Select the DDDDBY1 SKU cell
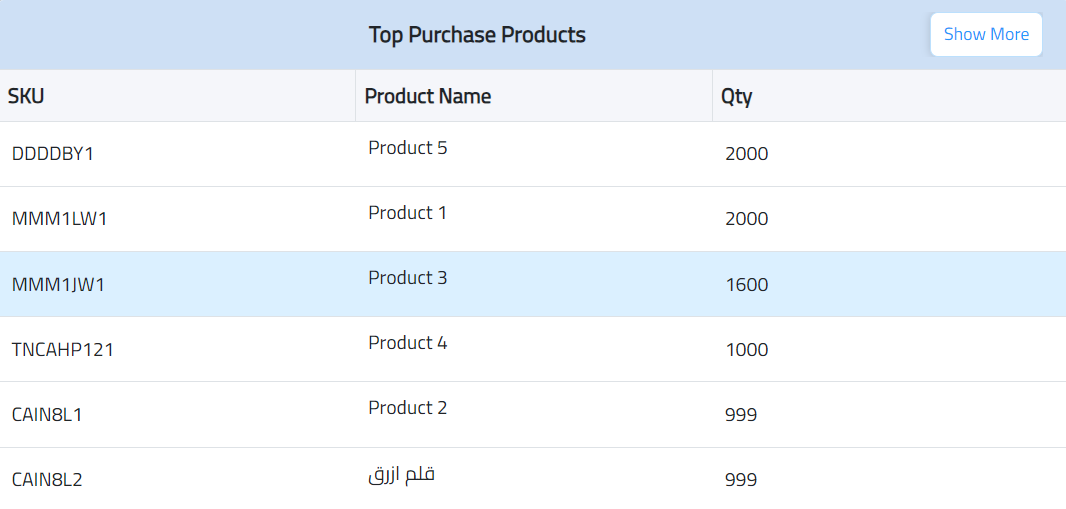 [53, 154]
